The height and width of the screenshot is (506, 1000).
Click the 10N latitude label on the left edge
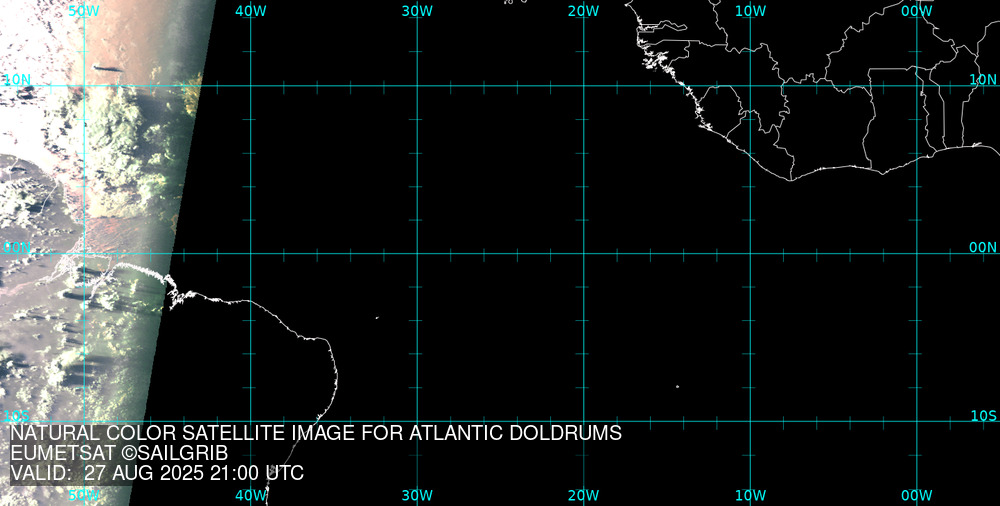click(x=17, y=80)
